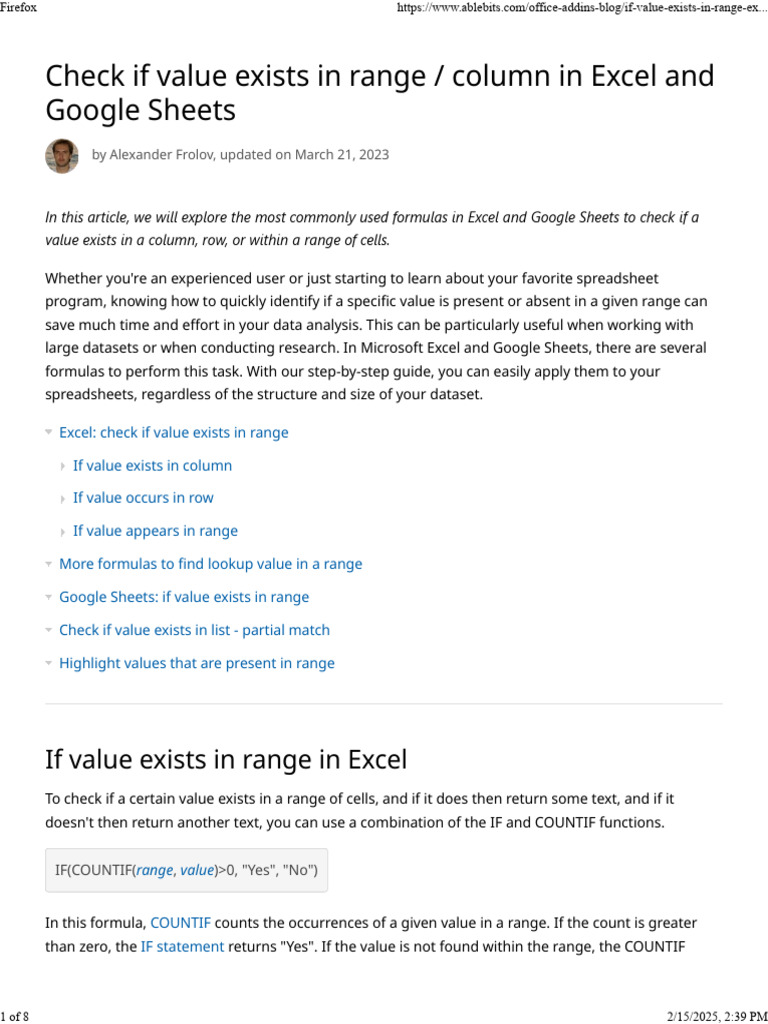The height and width of the screenshot is (1024, 768).
Task: Toggle arrow beside 'Check if value exists in list'
Action: click(49, 630)
